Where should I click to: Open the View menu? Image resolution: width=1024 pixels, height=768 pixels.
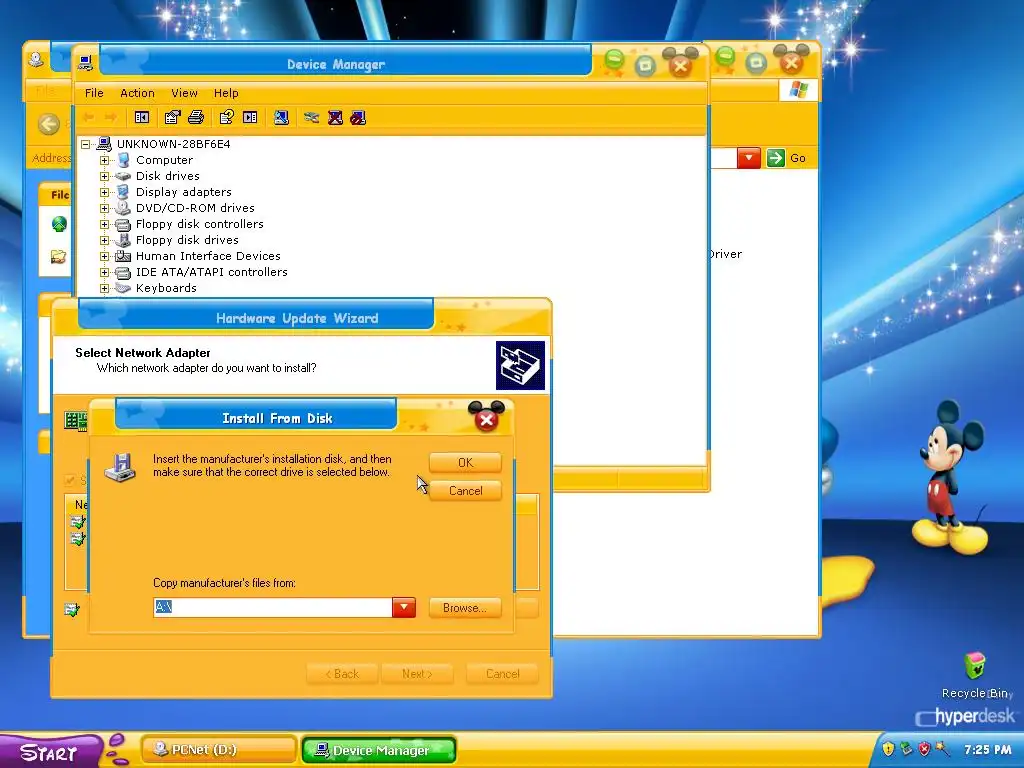coord(184,93)
